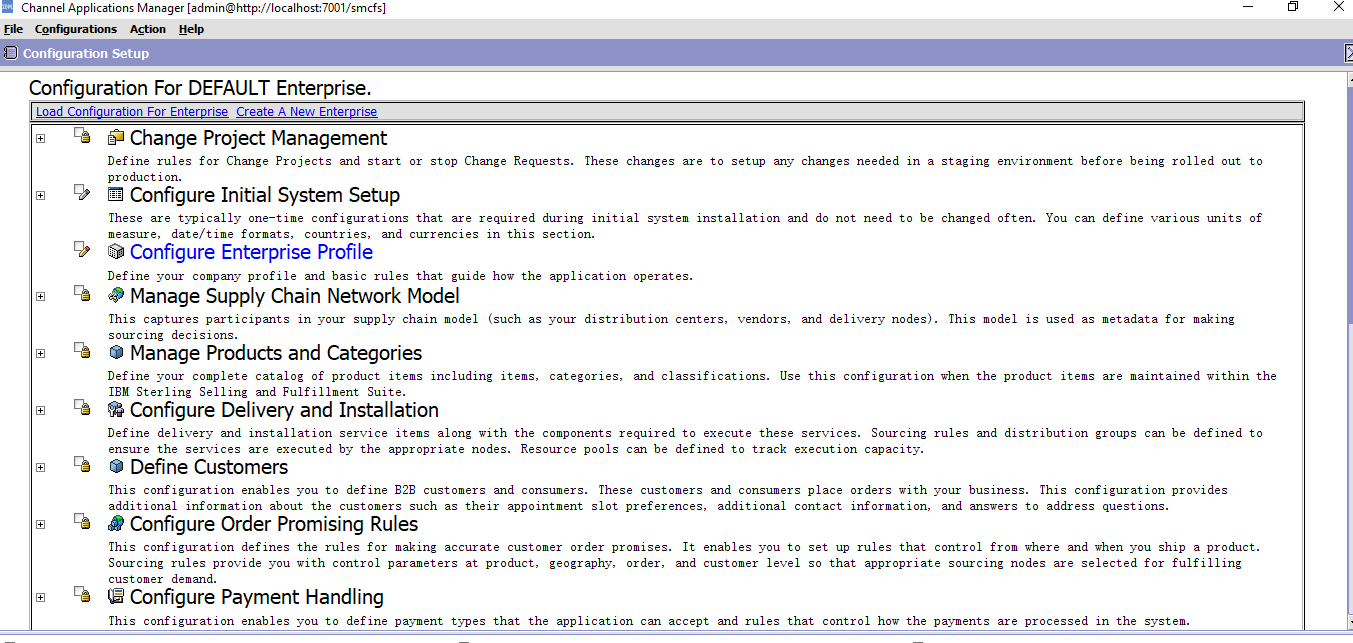Screen dimensions: 1353x643
Task: Open the Action menu
Action: click(147, 29)
